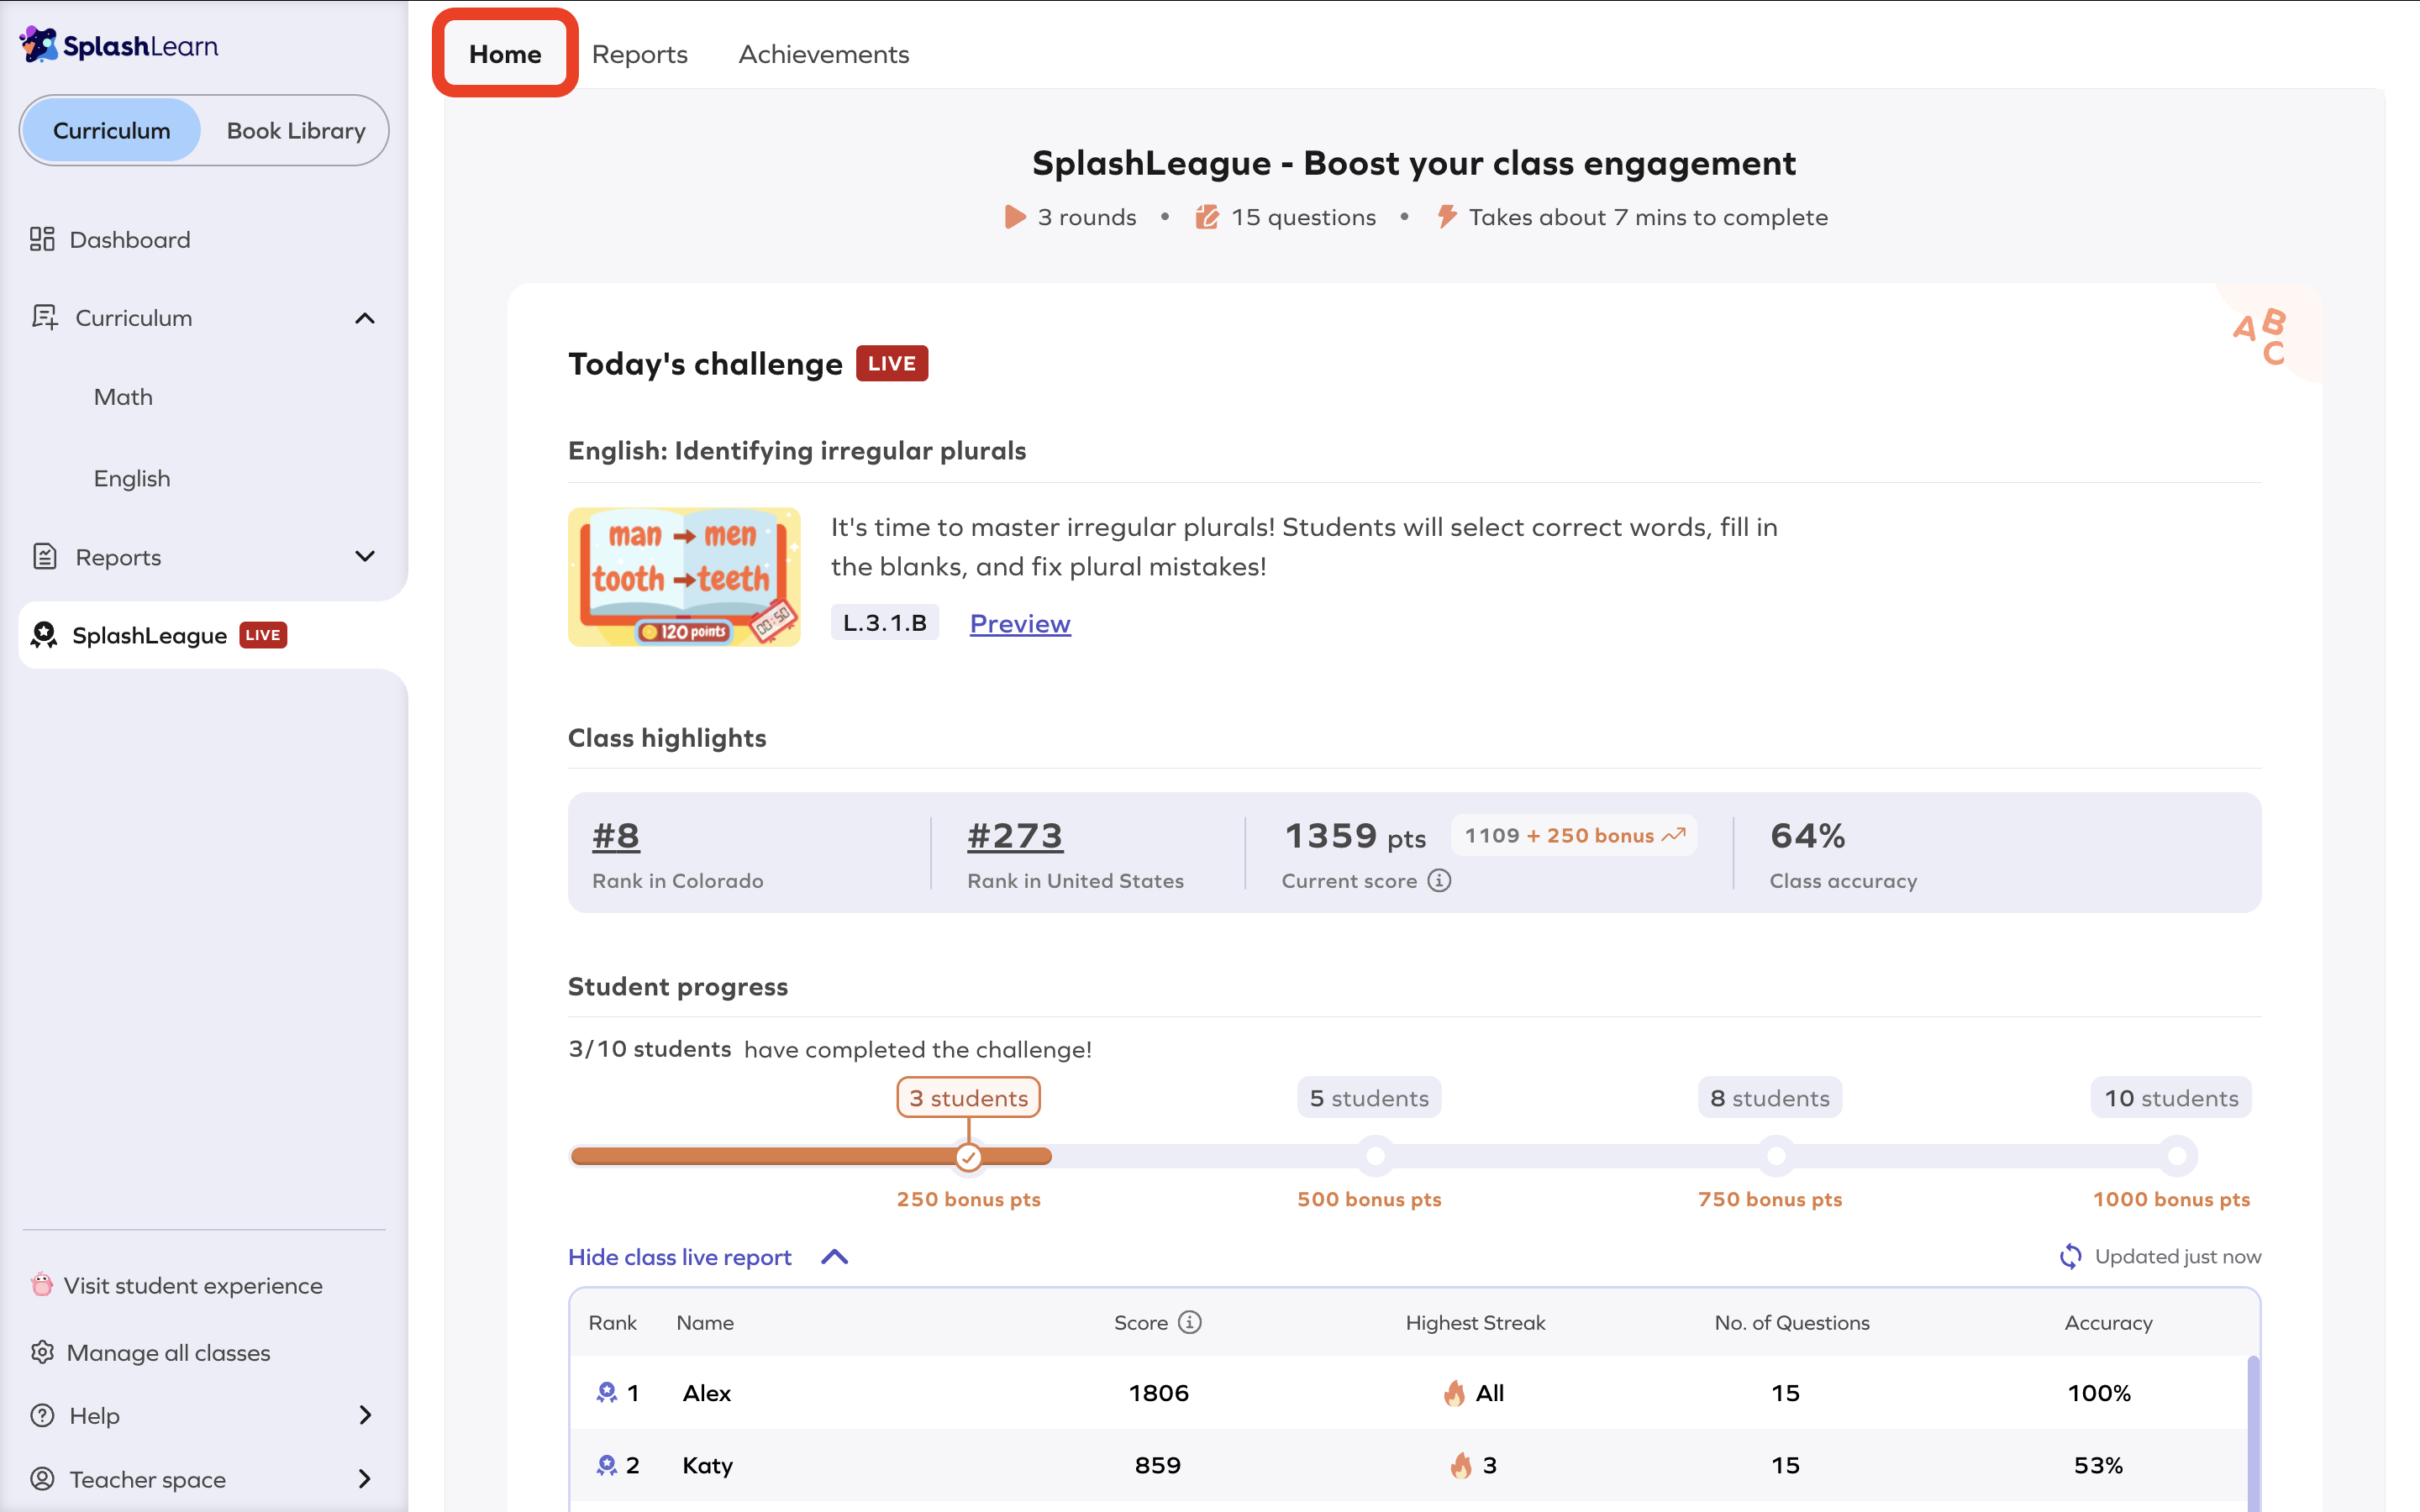Click Alex's score 1806
This screenshot has width=2420, height=1512.
pos(1159,1392)
